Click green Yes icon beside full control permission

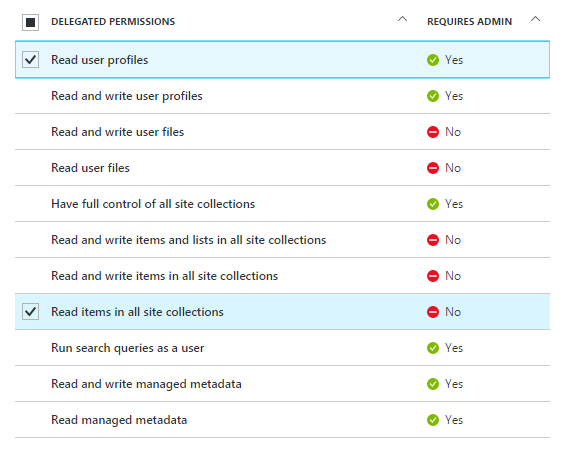tap(433, 204)
